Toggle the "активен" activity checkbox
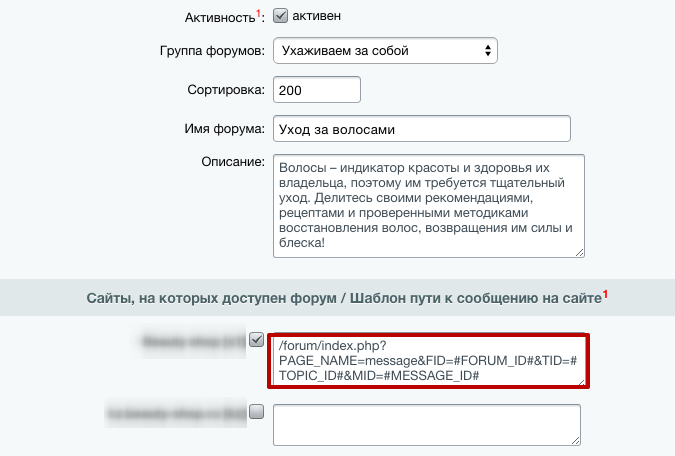The height and width of the screenshot is (456, 675). coord(280,16)
